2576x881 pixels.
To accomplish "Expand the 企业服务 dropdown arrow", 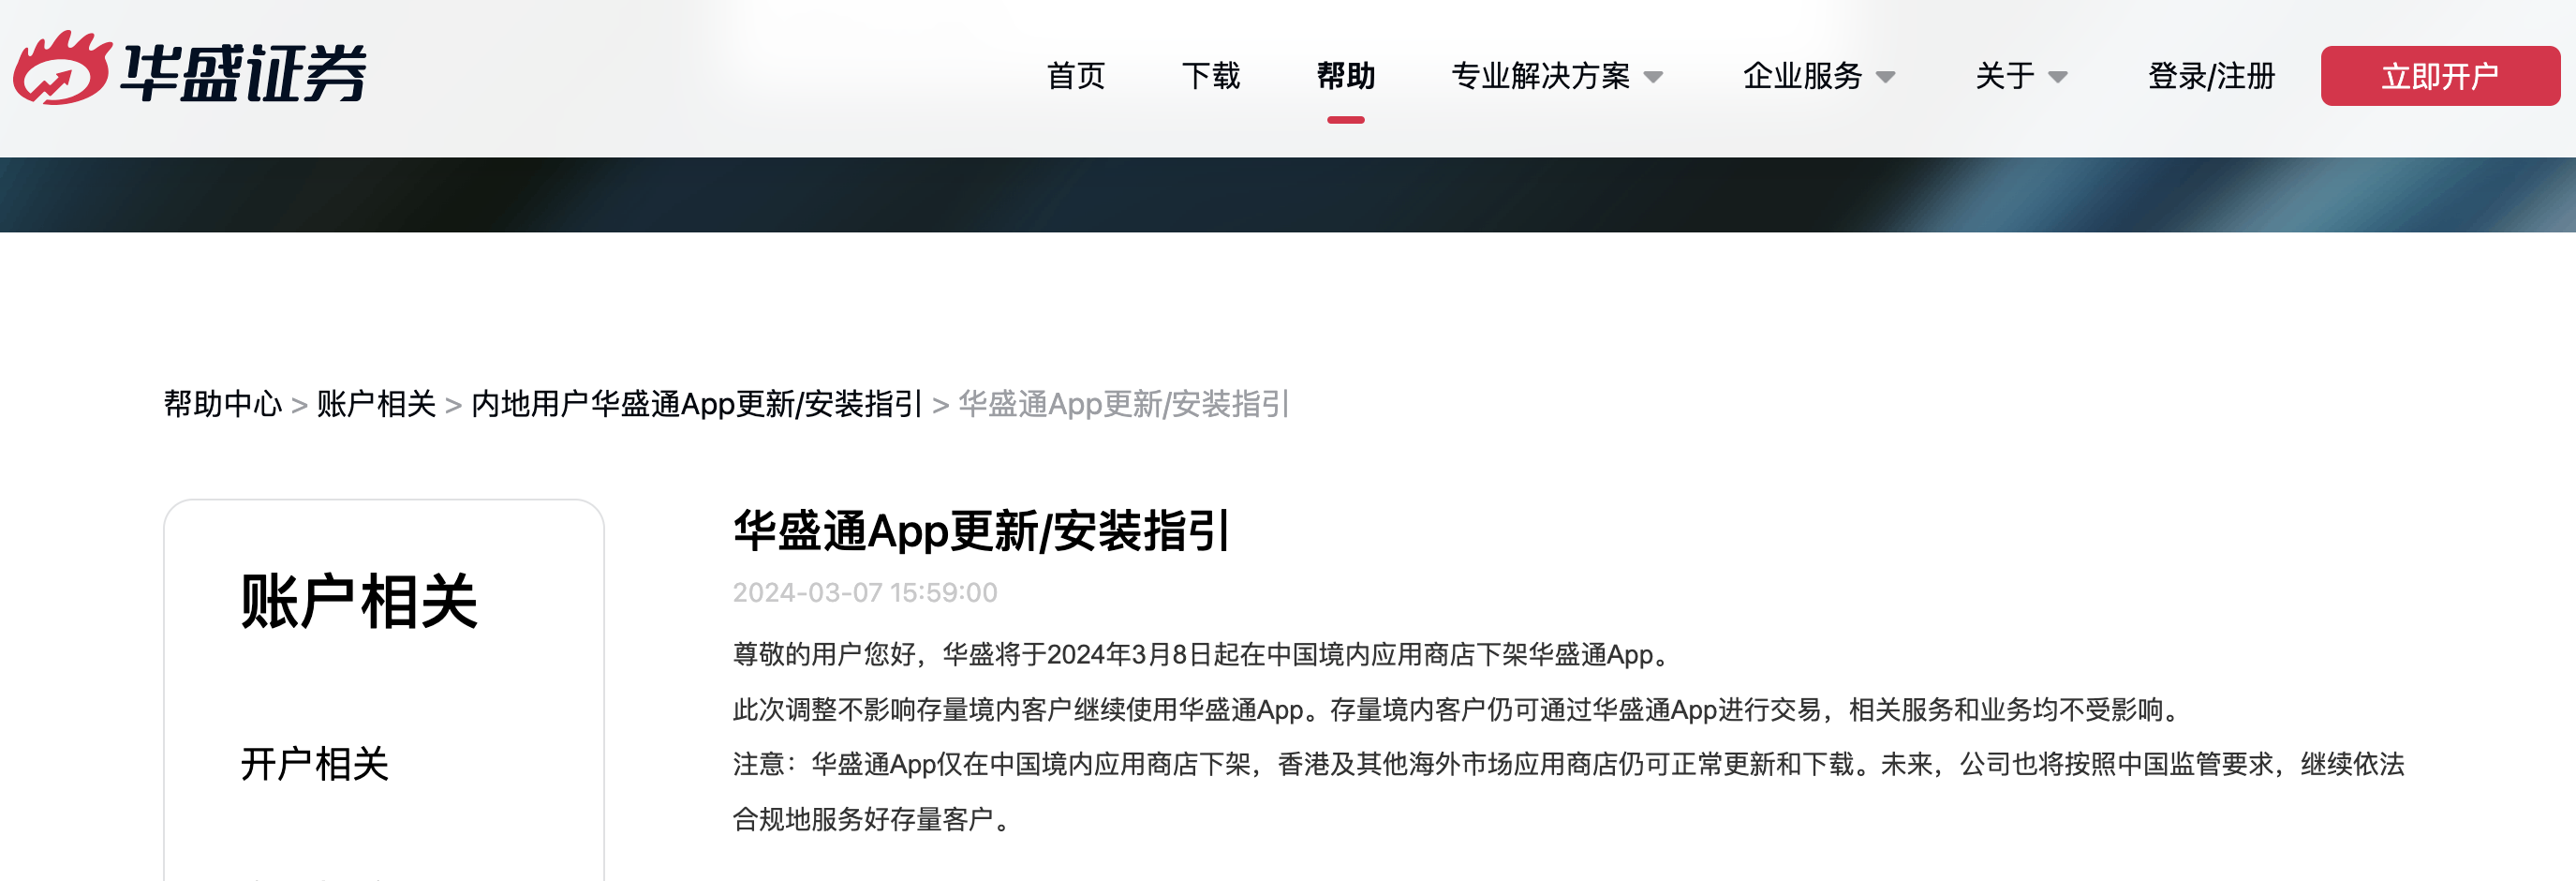I will point(1886,74).
